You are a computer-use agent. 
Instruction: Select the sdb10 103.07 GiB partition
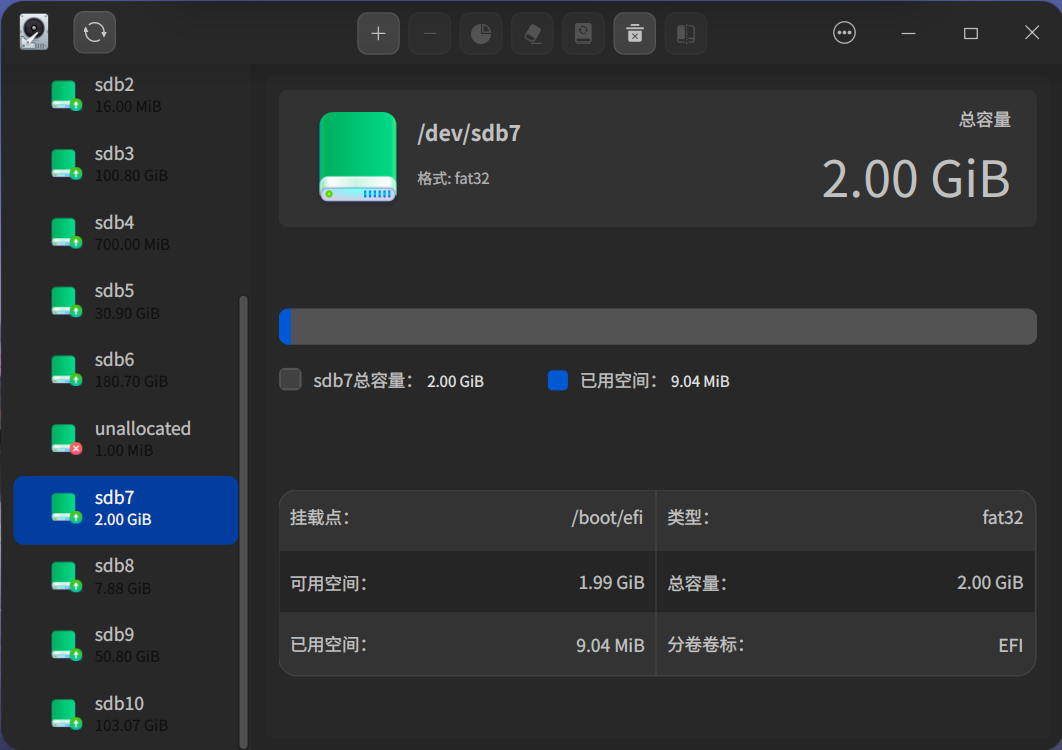coord(126,714)
